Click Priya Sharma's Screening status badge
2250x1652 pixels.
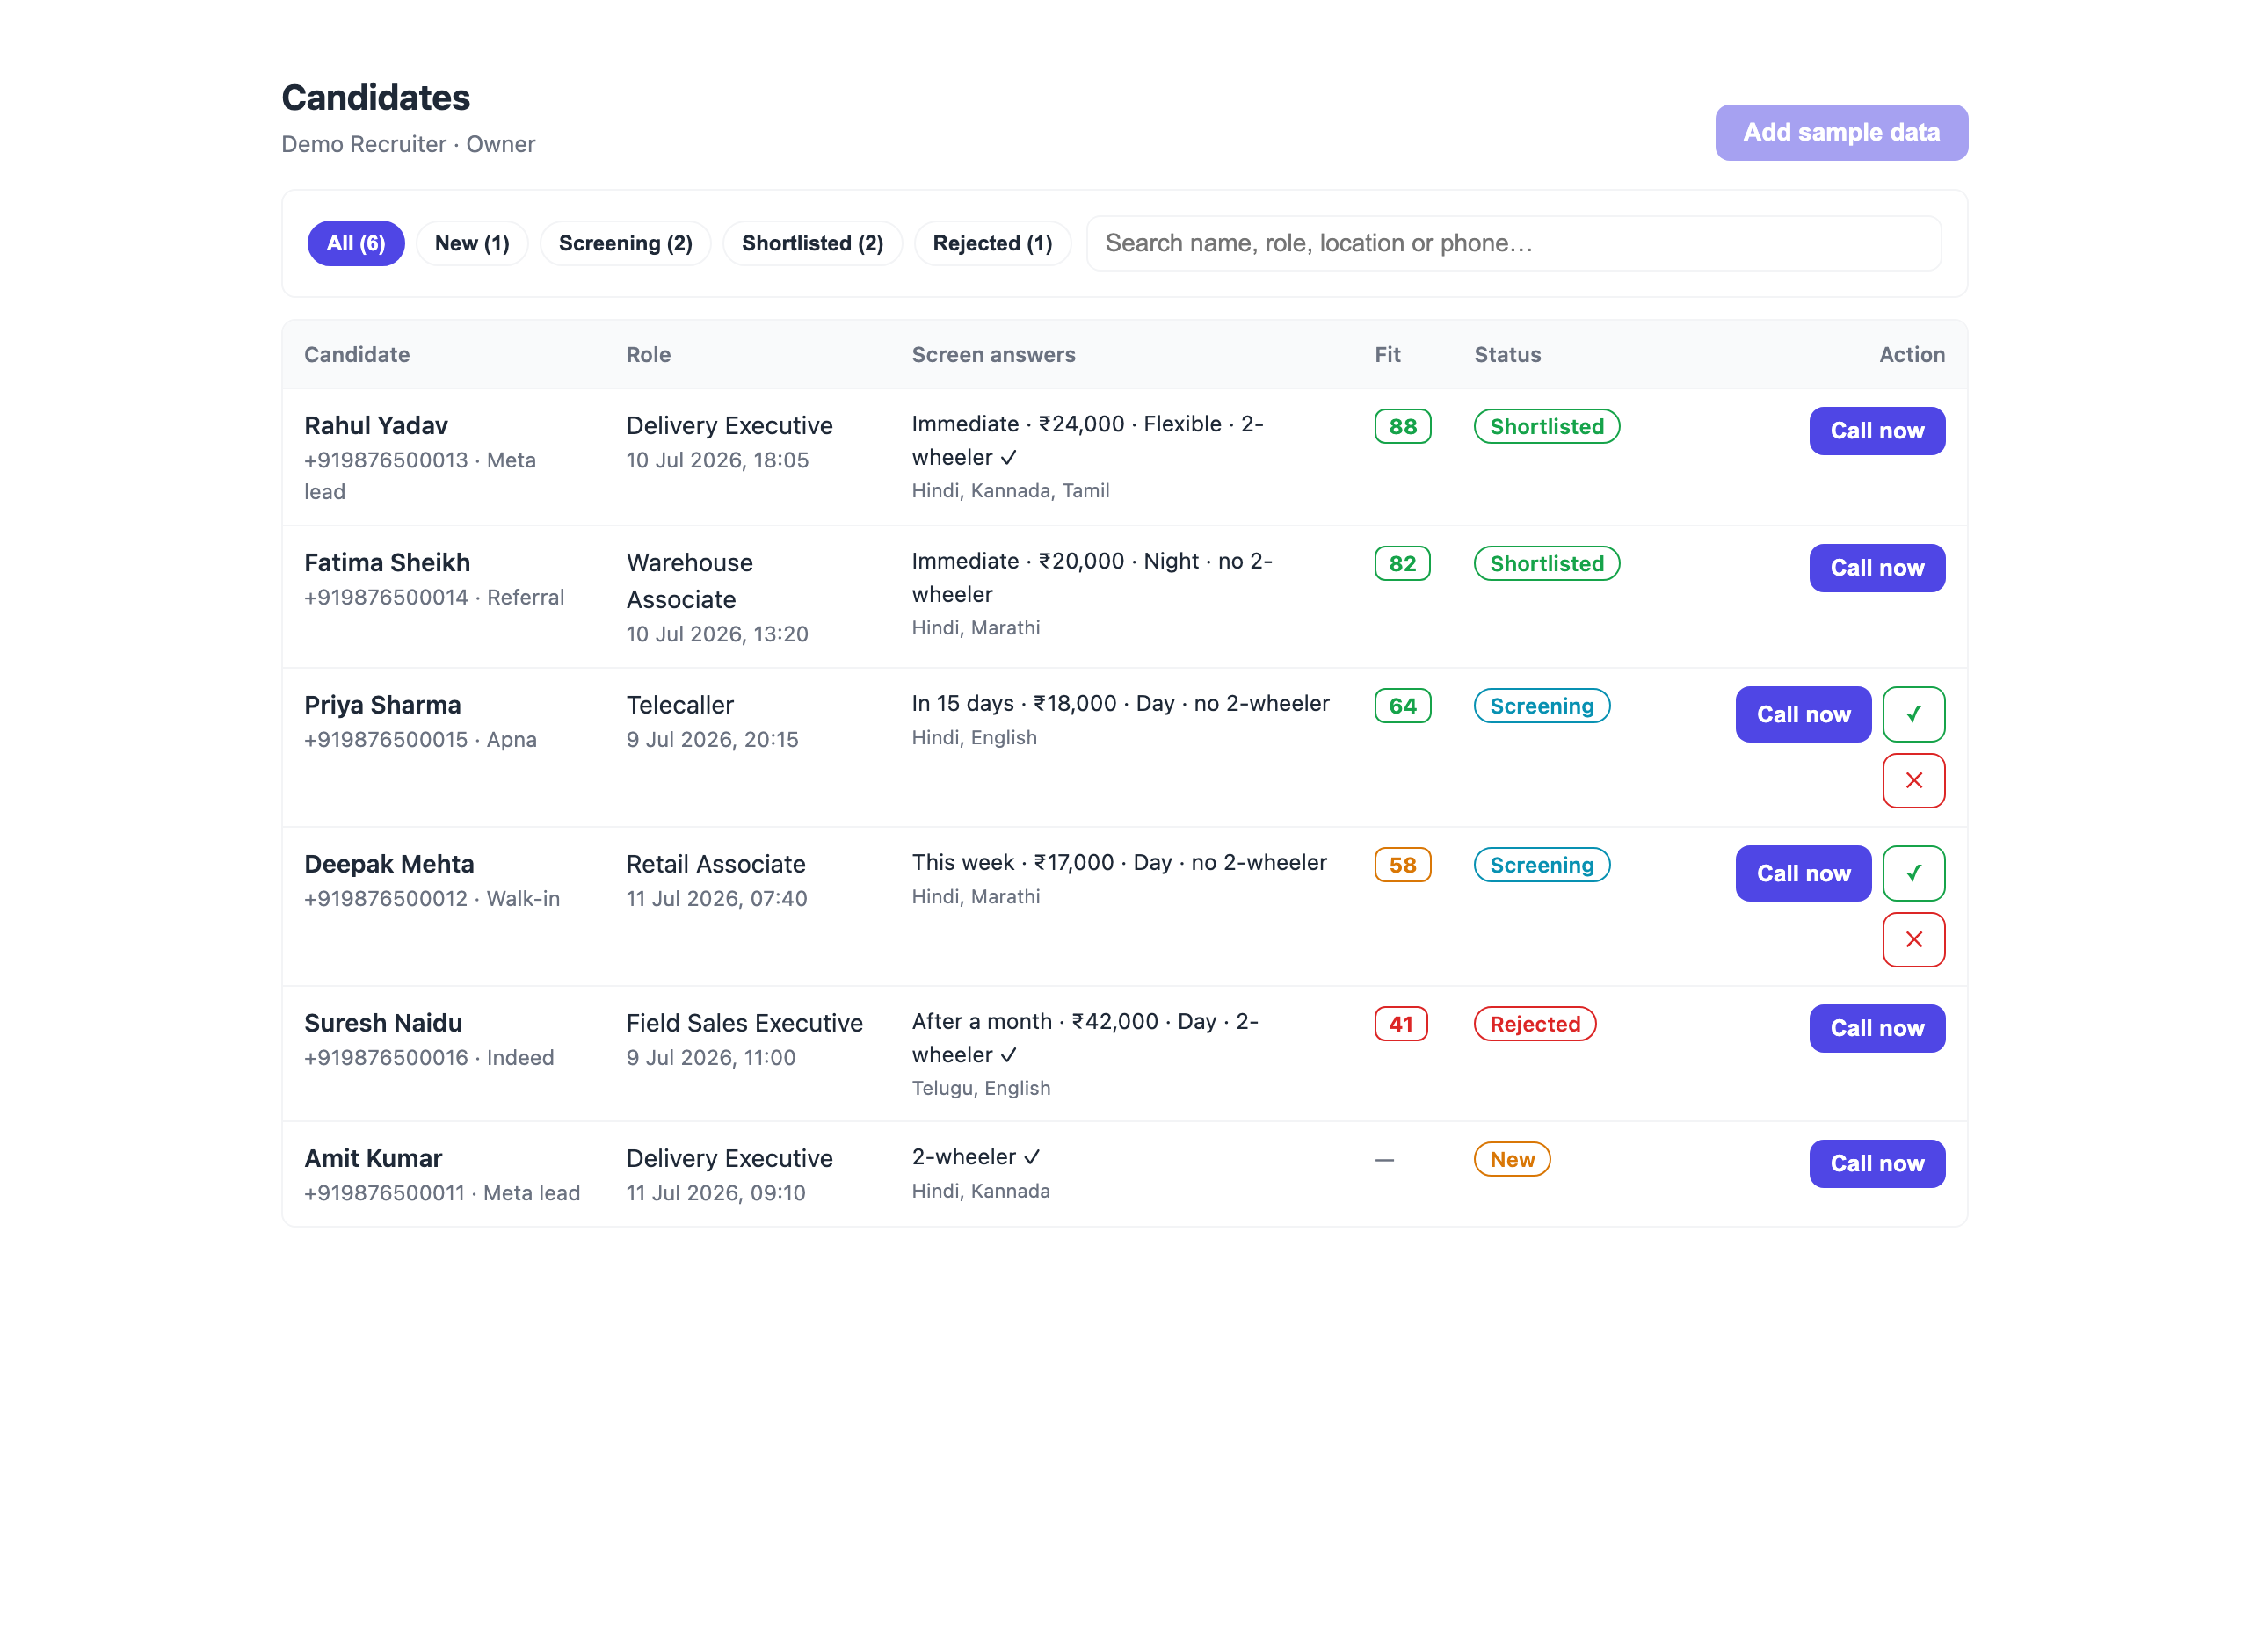[1541, 705]
